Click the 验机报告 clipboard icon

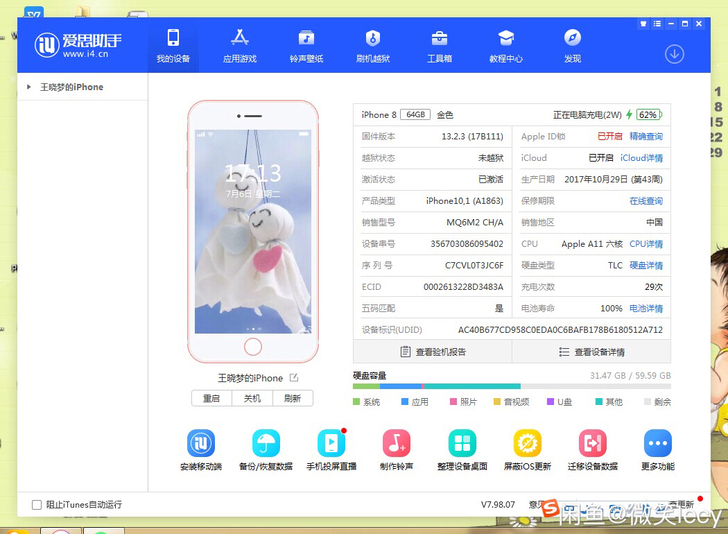point(405,352)
